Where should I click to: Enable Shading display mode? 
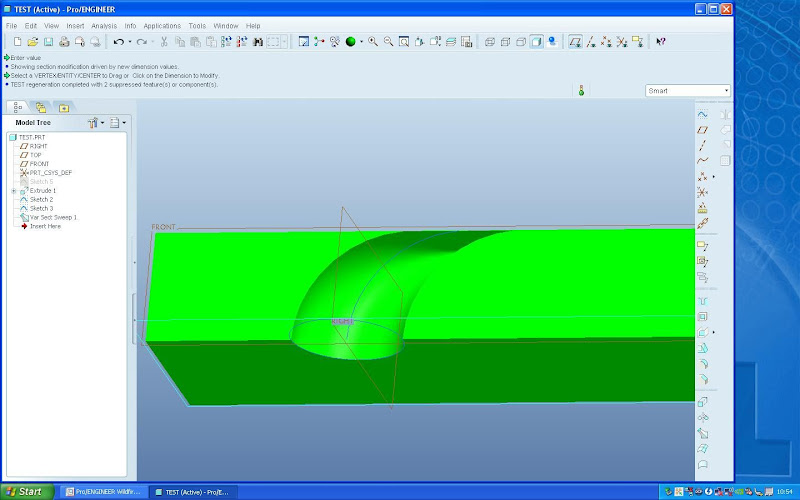pyautogui.click(x=537, y=42)
